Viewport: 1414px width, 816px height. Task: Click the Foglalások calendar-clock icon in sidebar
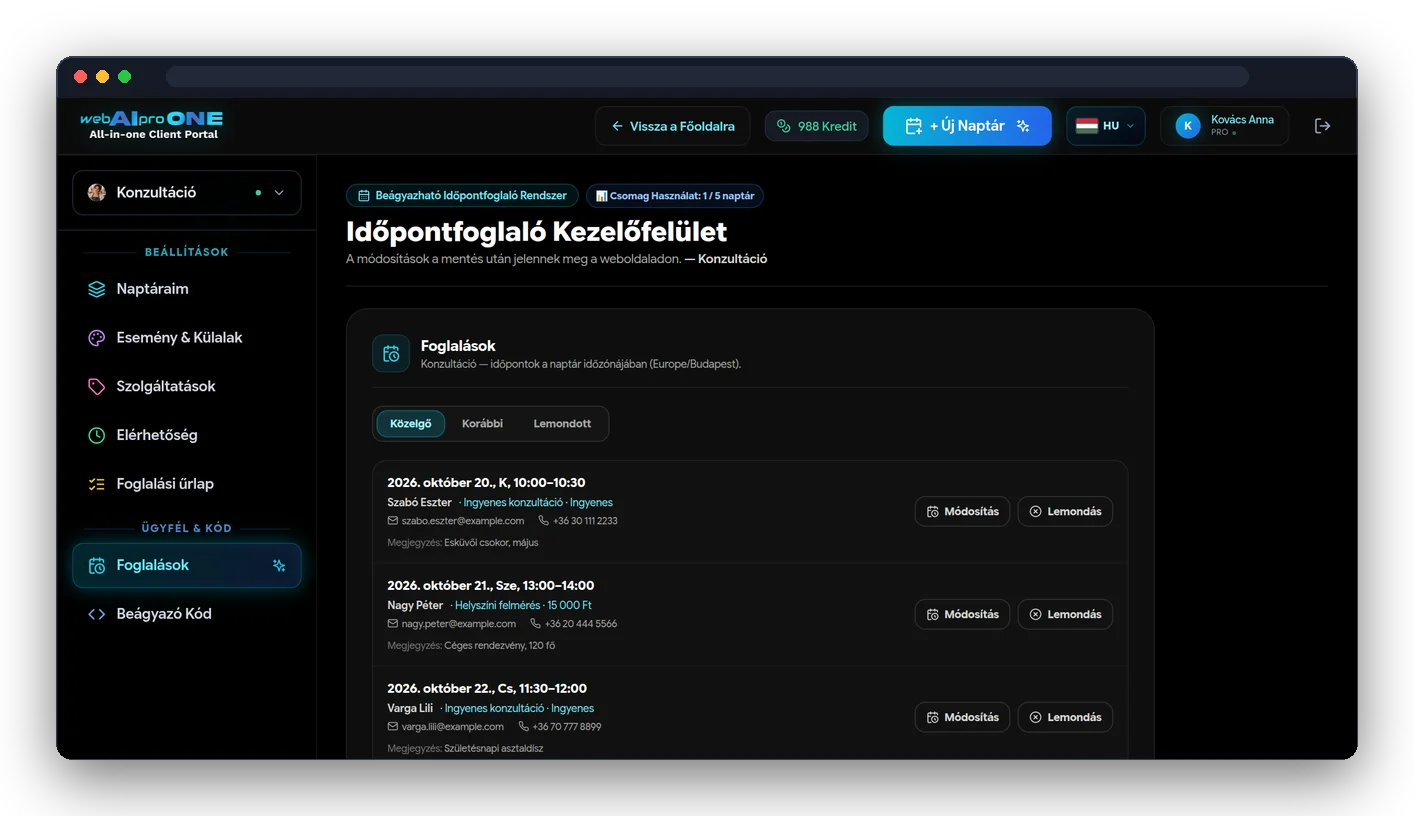point(97,566)
